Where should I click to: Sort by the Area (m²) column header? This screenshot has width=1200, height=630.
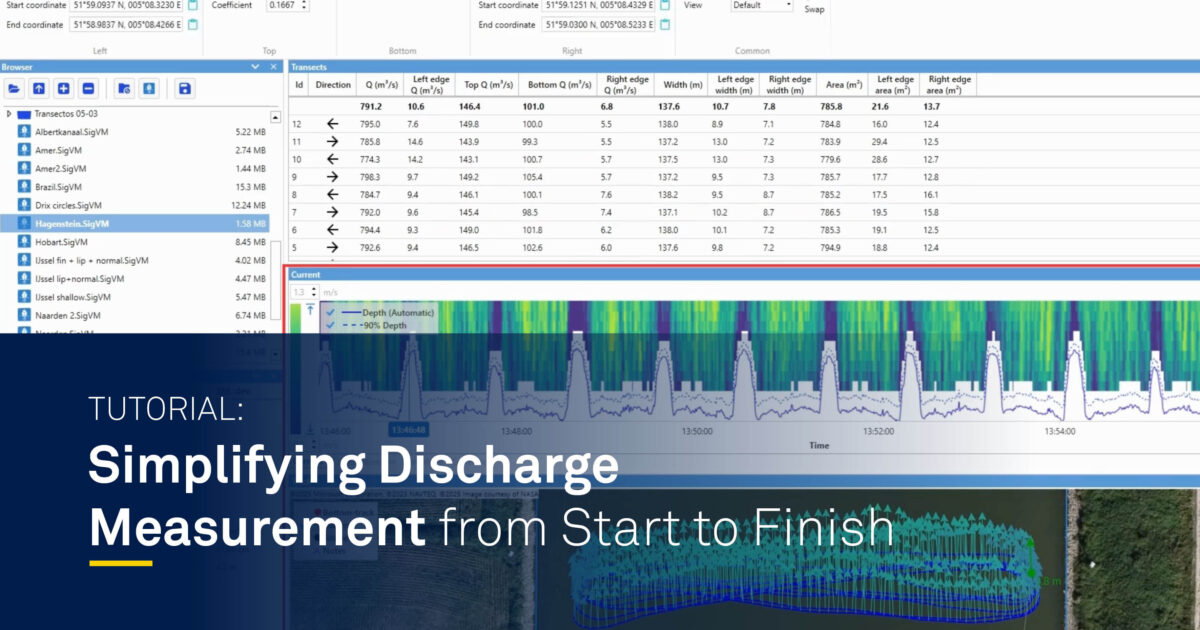coord(842,85)
